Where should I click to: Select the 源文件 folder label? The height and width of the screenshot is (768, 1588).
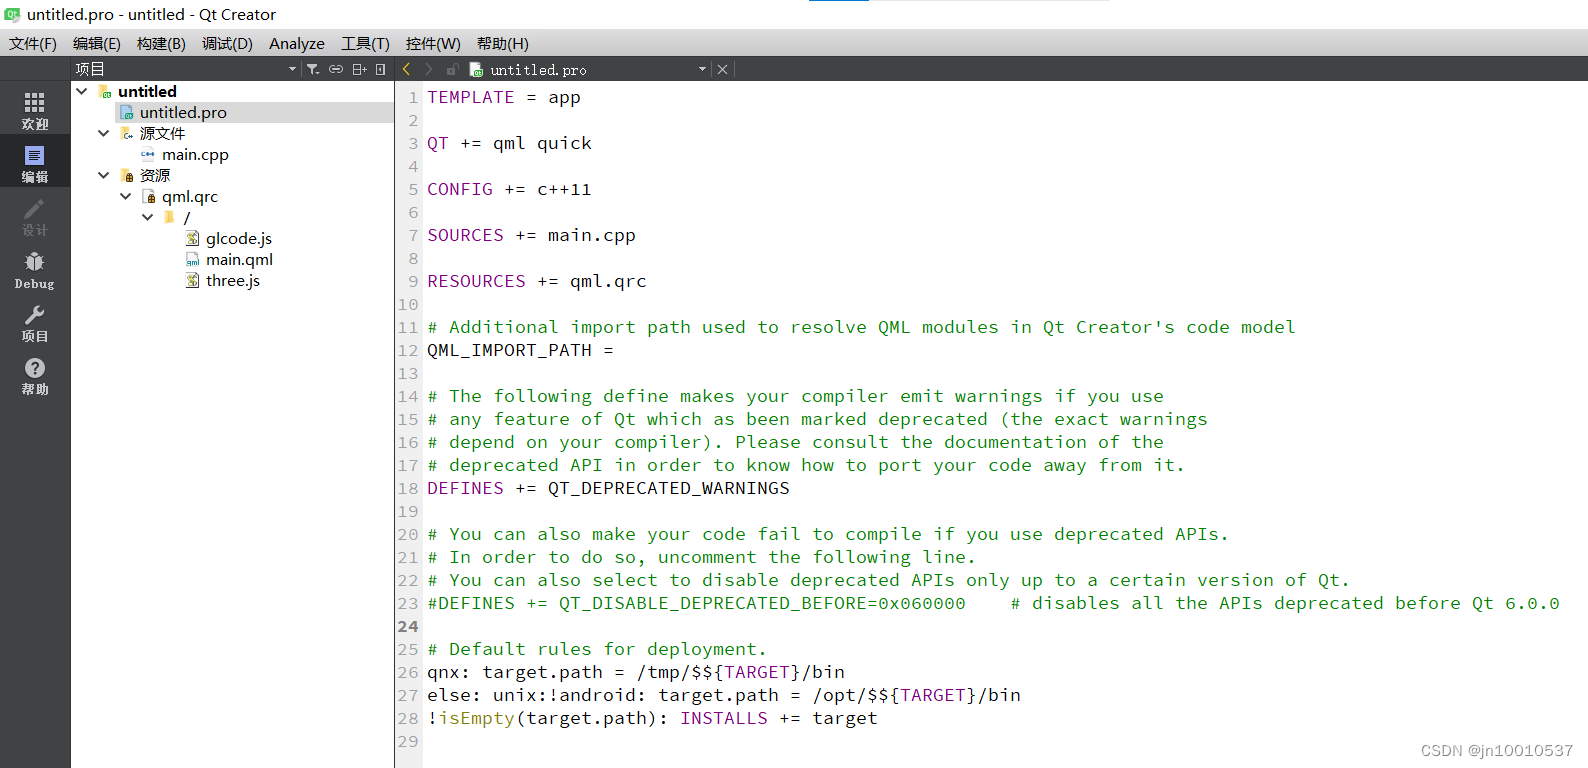coord(162,133)
